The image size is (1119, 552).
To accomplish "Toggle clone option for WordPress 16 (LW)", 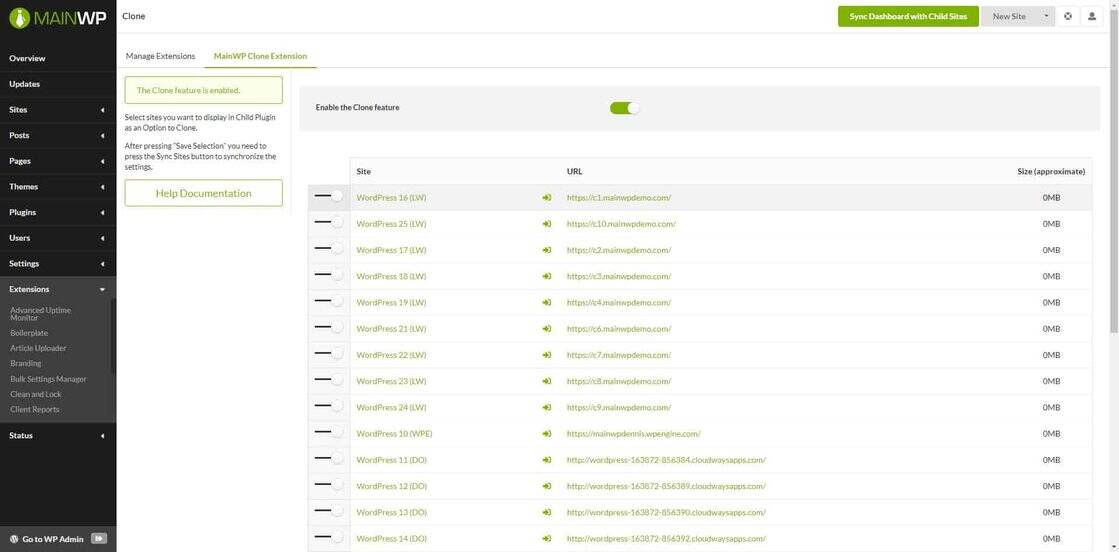I will tap(328, 196).
